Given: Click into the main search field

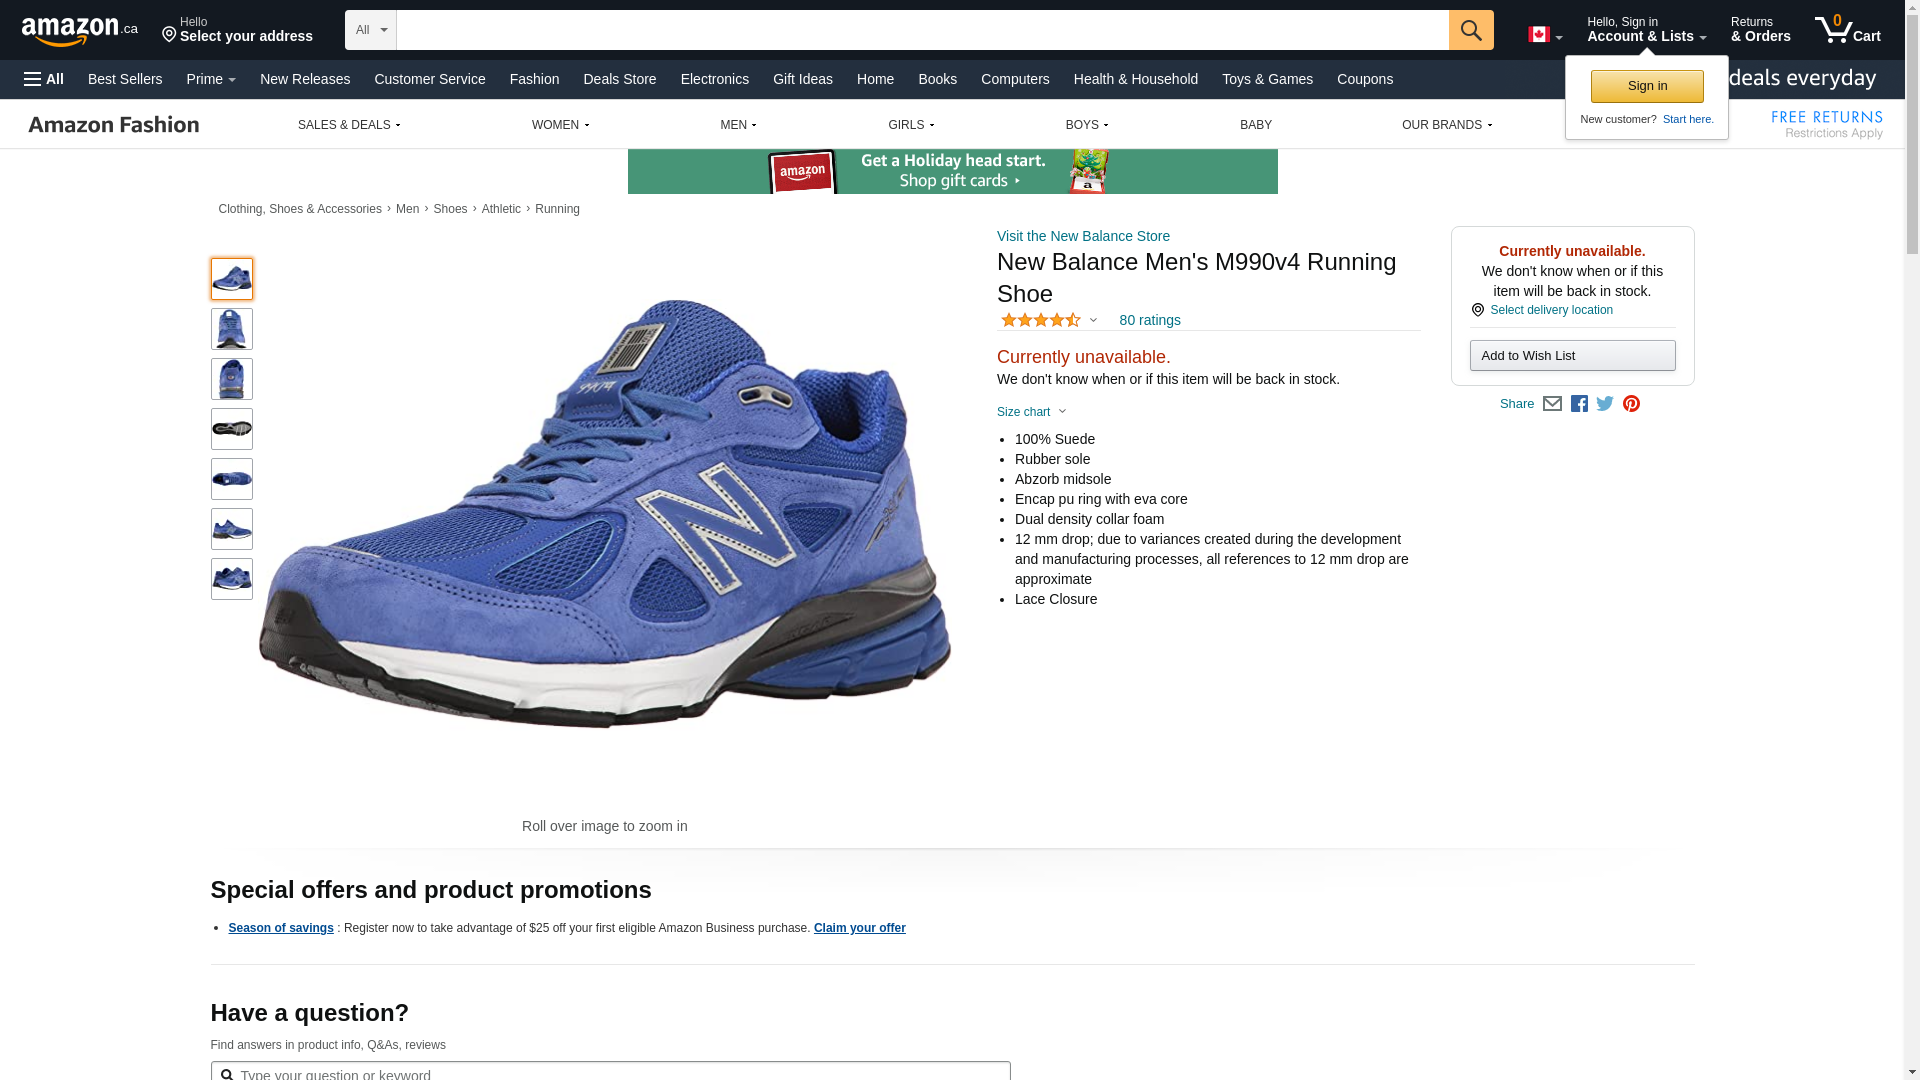Looking at the screenshot, I should (922, 30).
